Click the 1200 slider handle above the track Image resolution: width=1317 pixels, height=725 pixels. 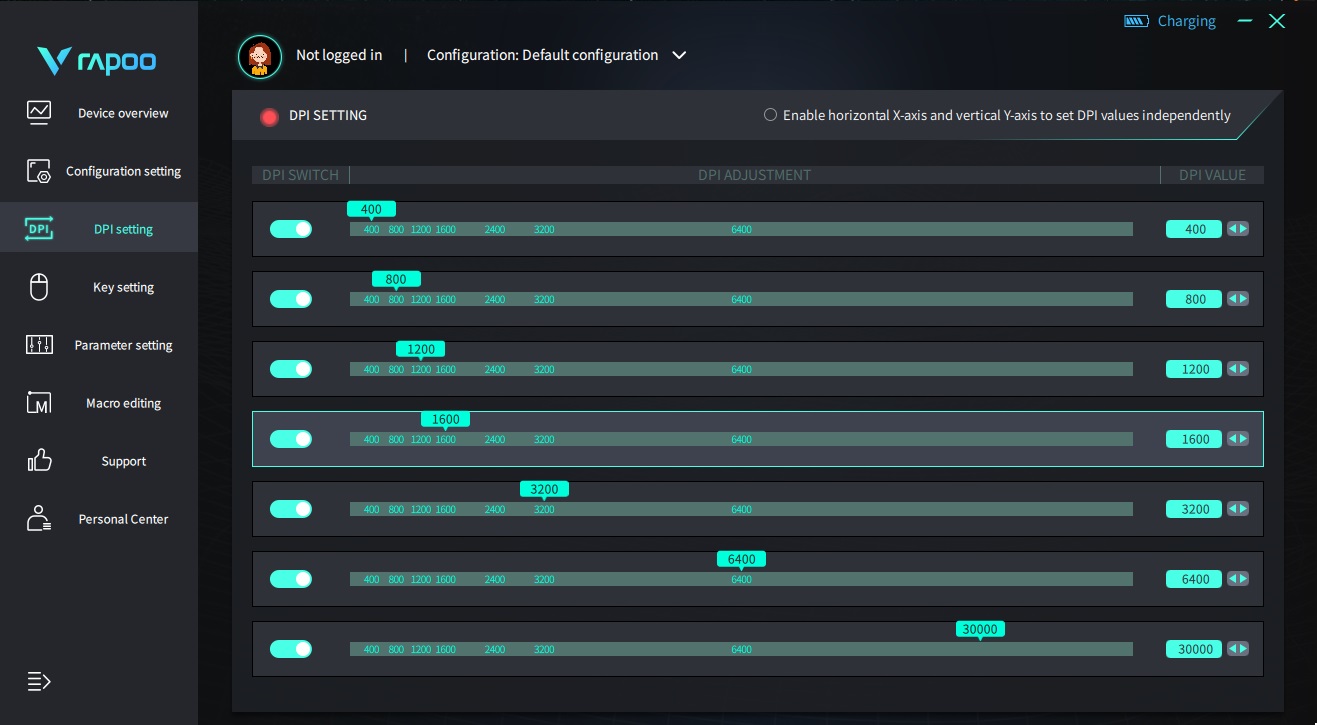421,350
